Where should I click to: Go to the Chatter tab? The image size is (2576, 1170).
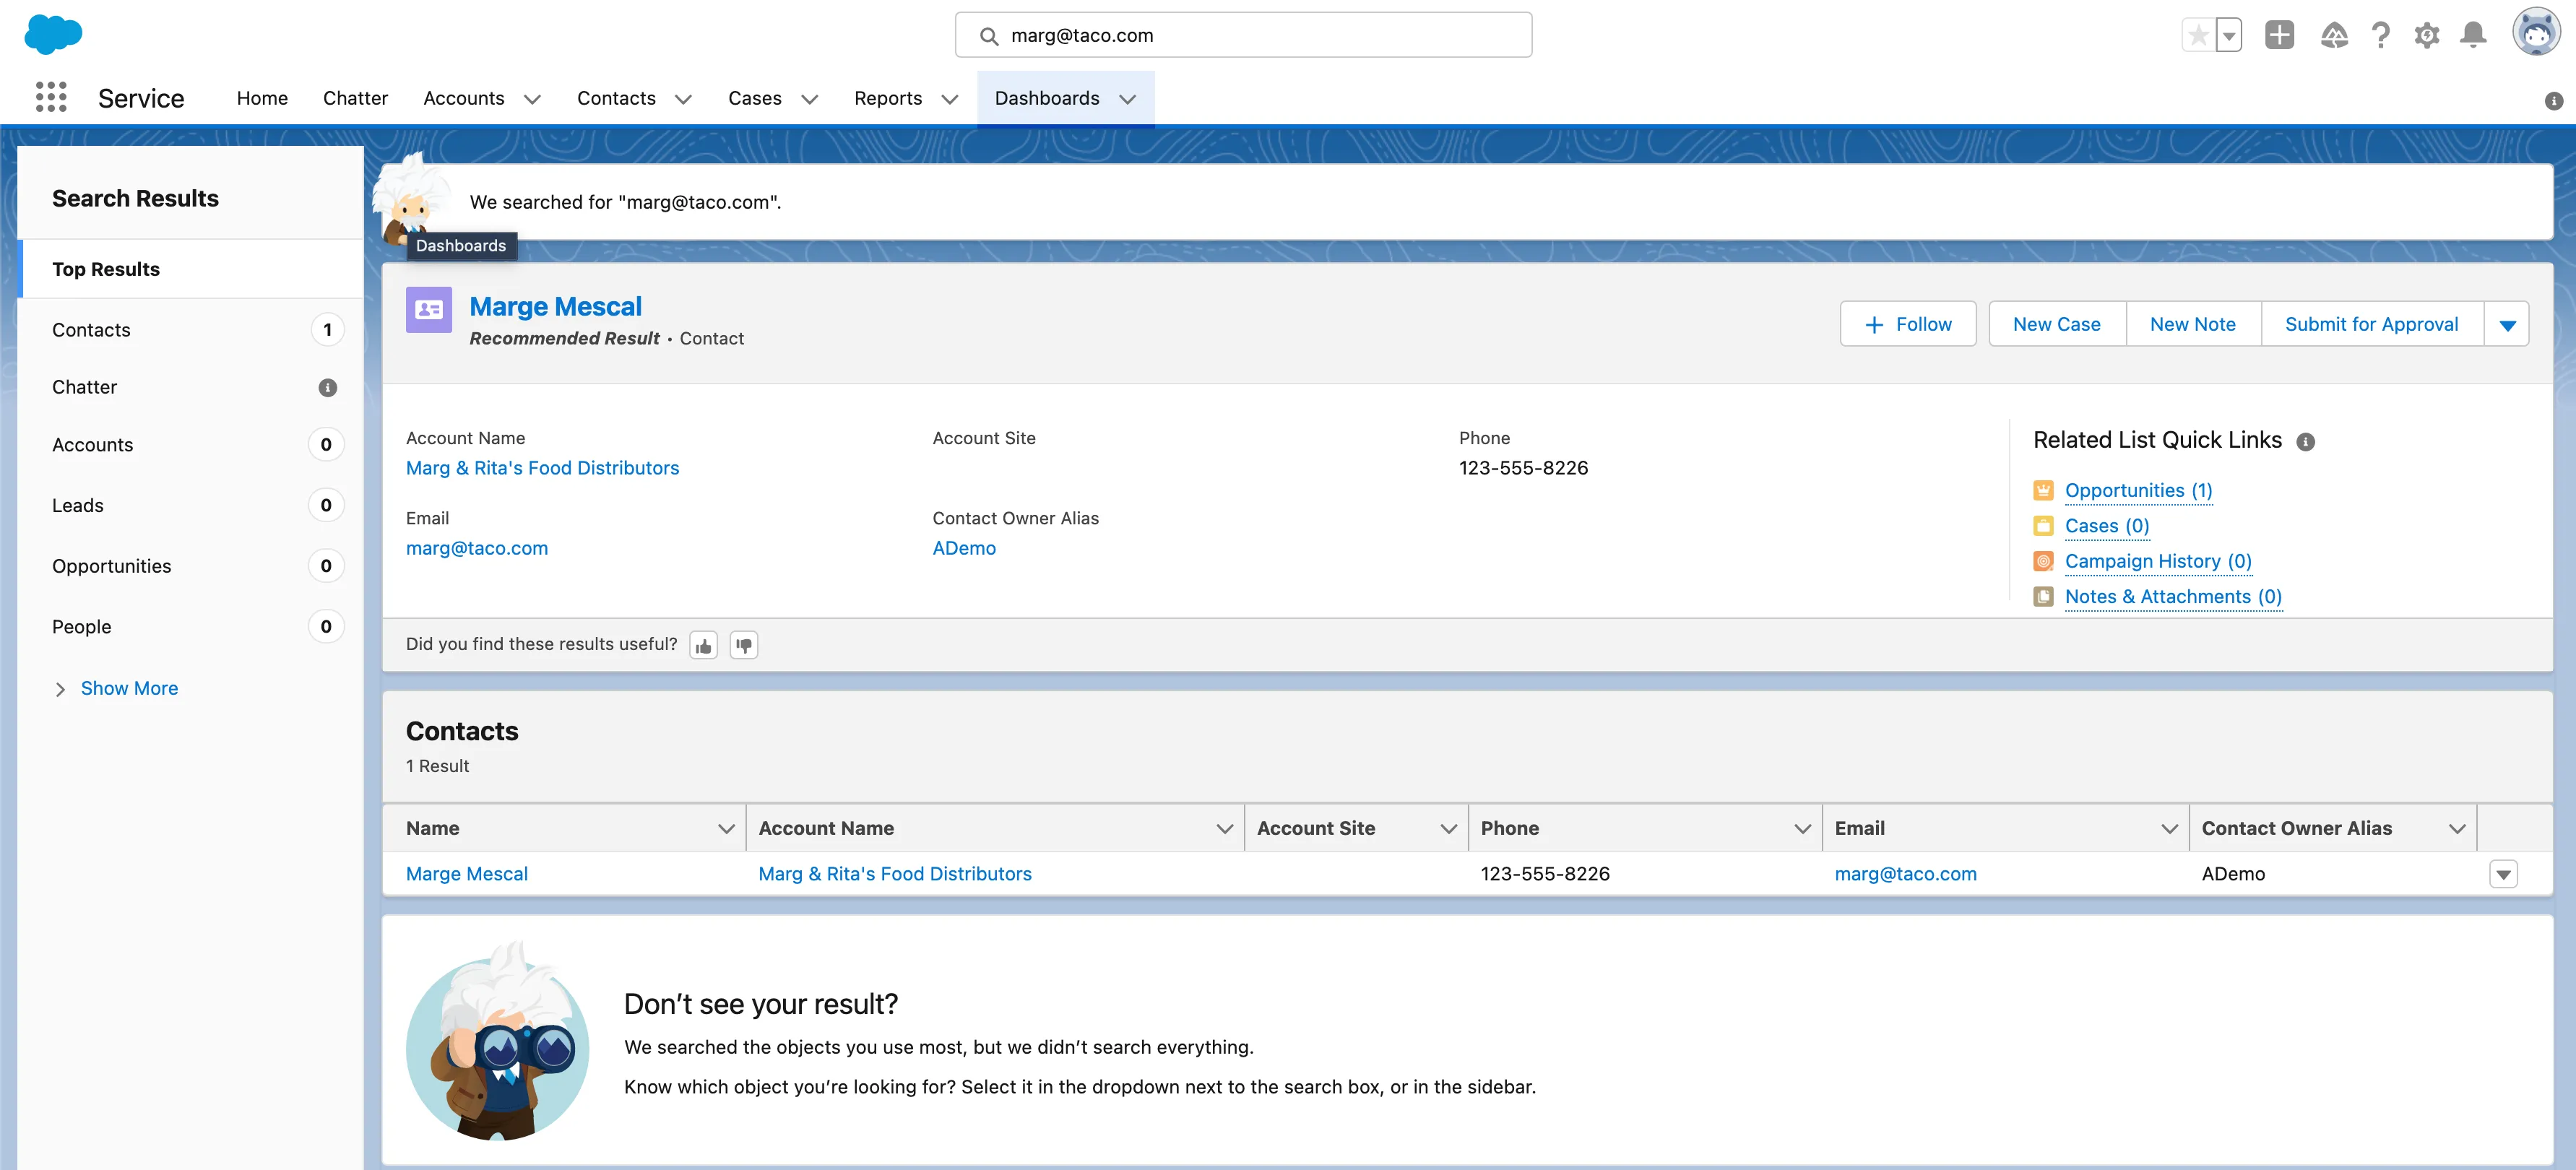click(x=355, y=98)
